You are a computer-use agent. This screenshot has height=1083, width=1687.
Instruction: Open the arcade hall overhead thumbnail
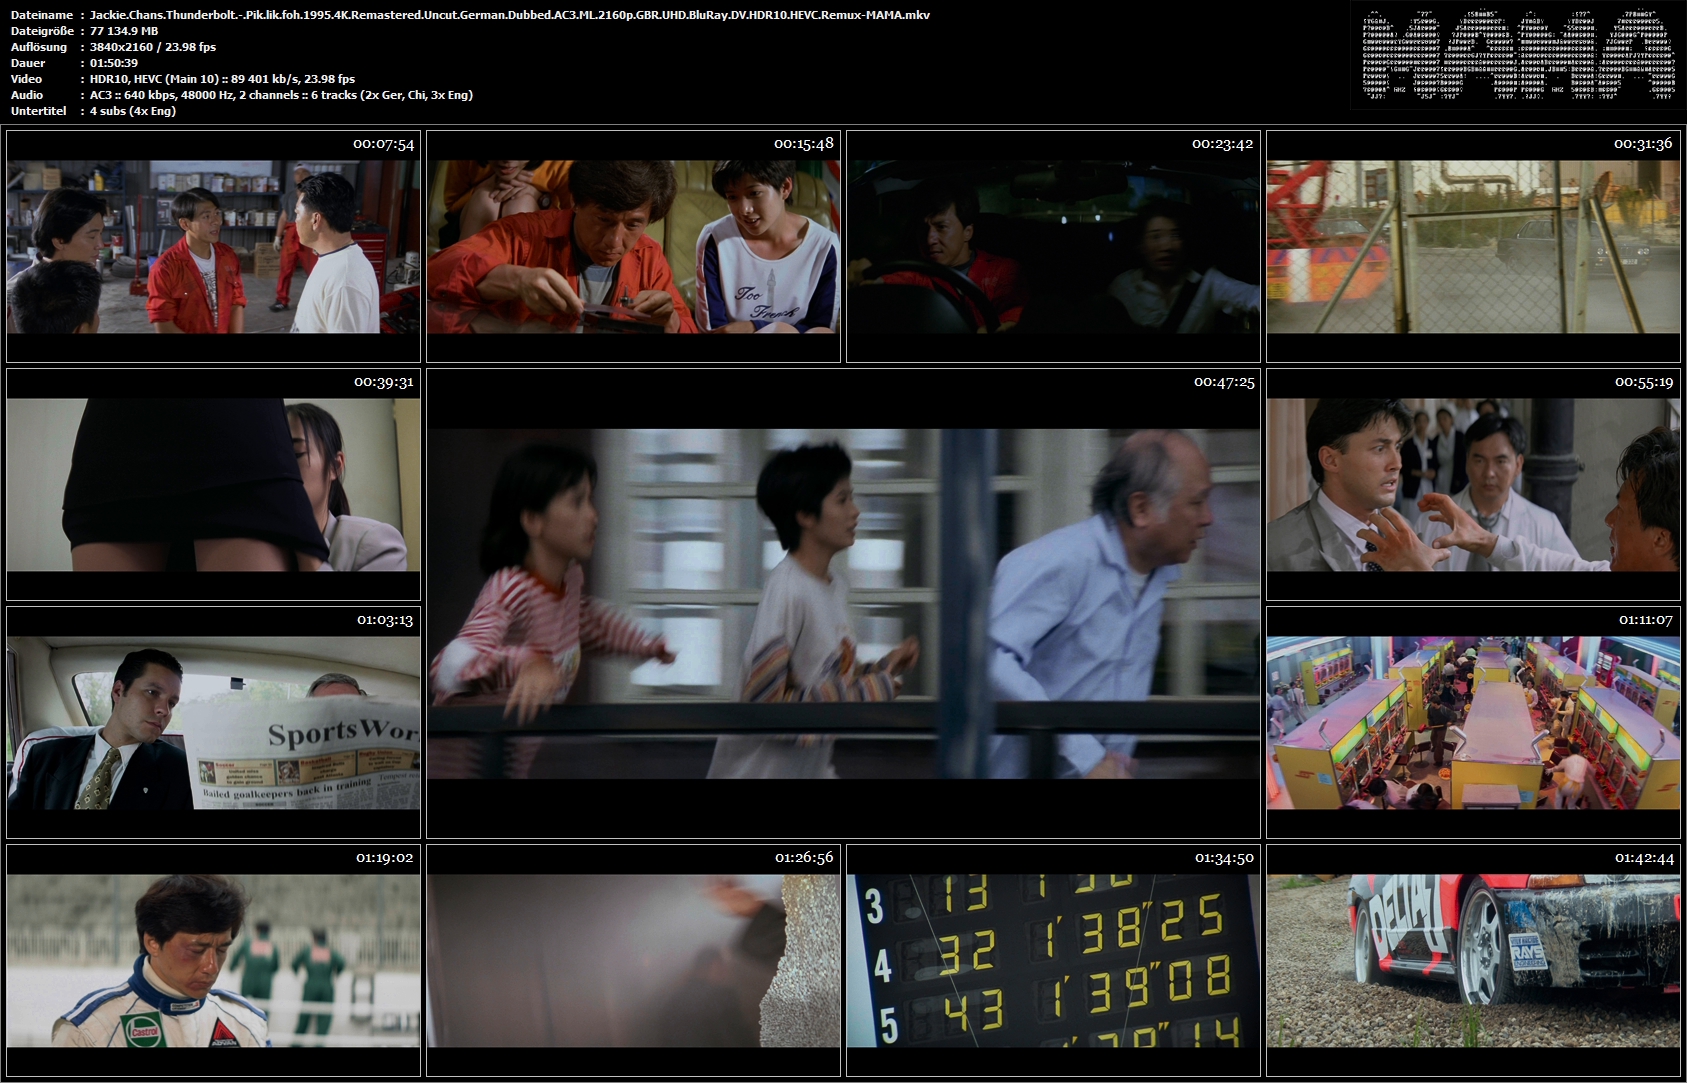[1473, 723]
